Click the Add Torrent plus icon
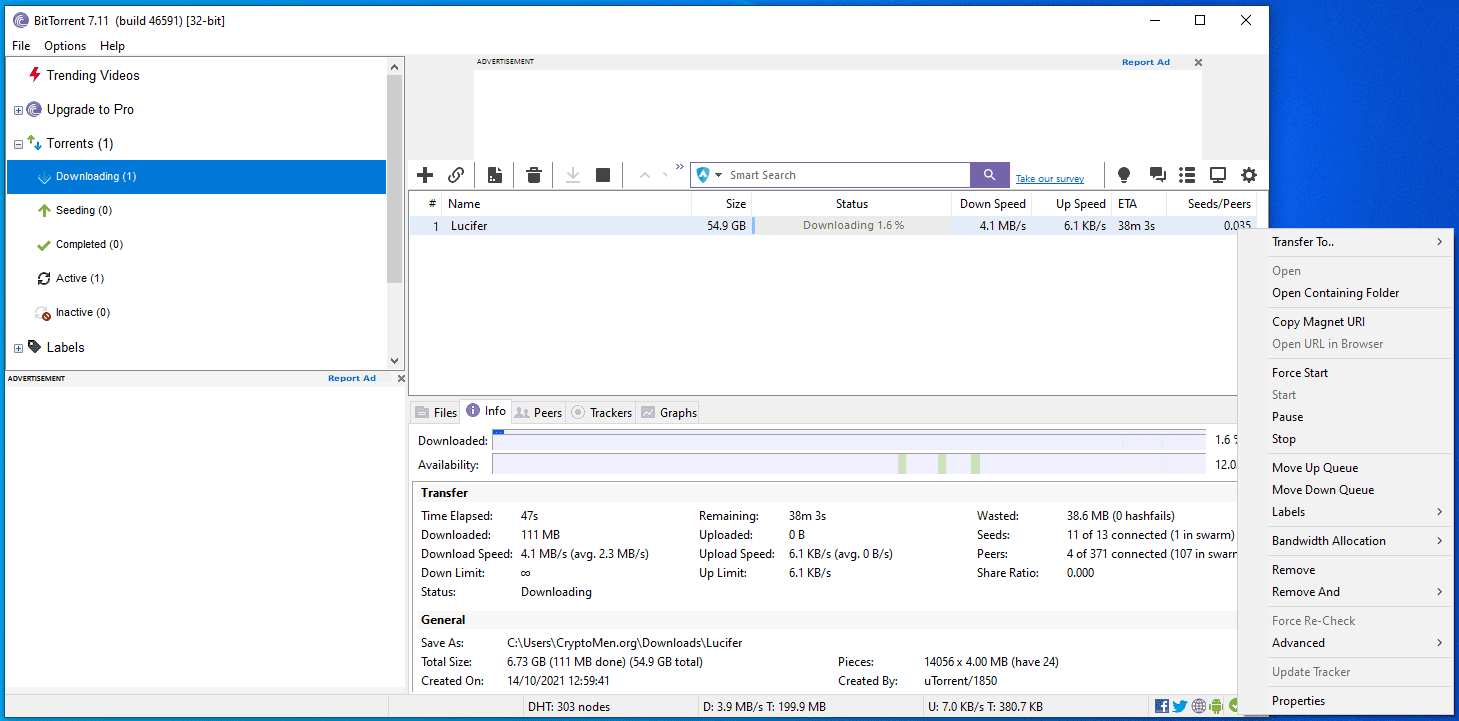Viewport: 1459px width, 721px height. (x=425, y=175)
